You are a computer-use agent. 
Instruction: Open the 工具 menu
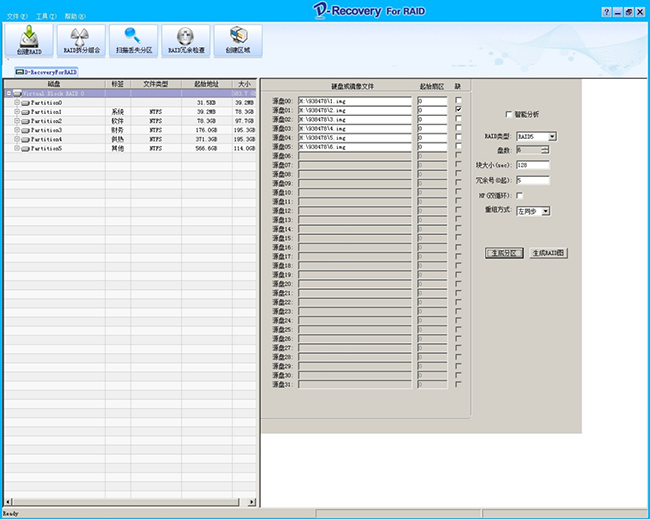(x=46, y=16)
